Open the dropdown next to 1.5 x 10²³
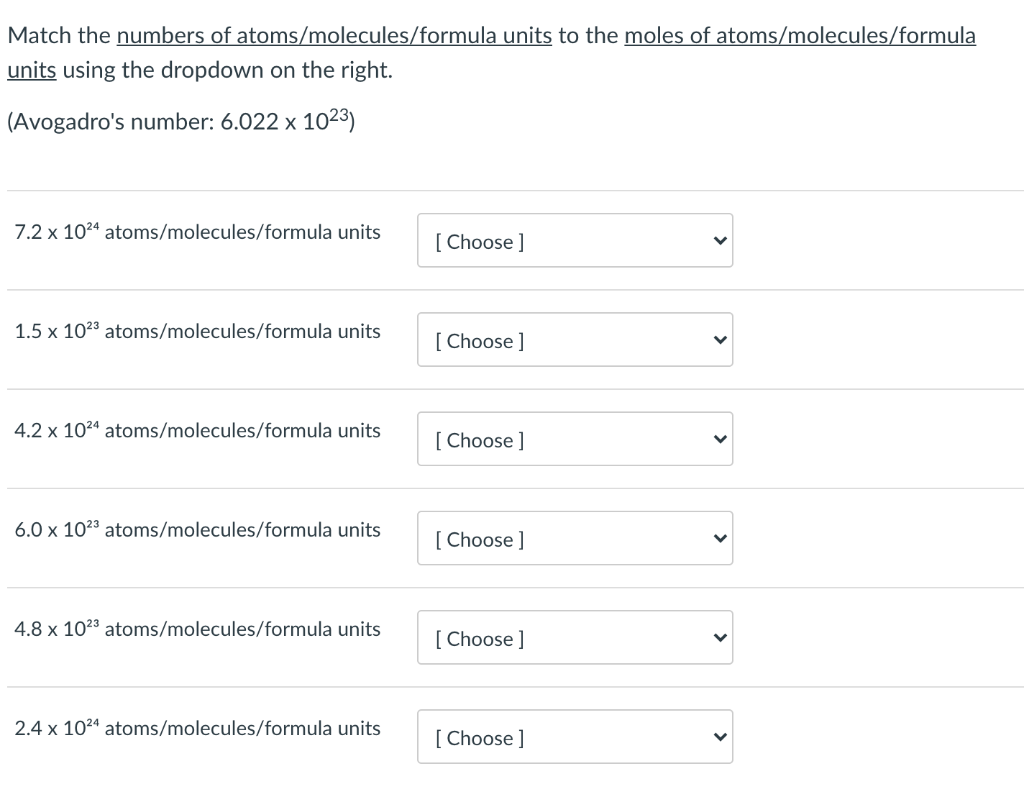The height and width of the screenshot is (797, 1024). [x=575, y=339]
